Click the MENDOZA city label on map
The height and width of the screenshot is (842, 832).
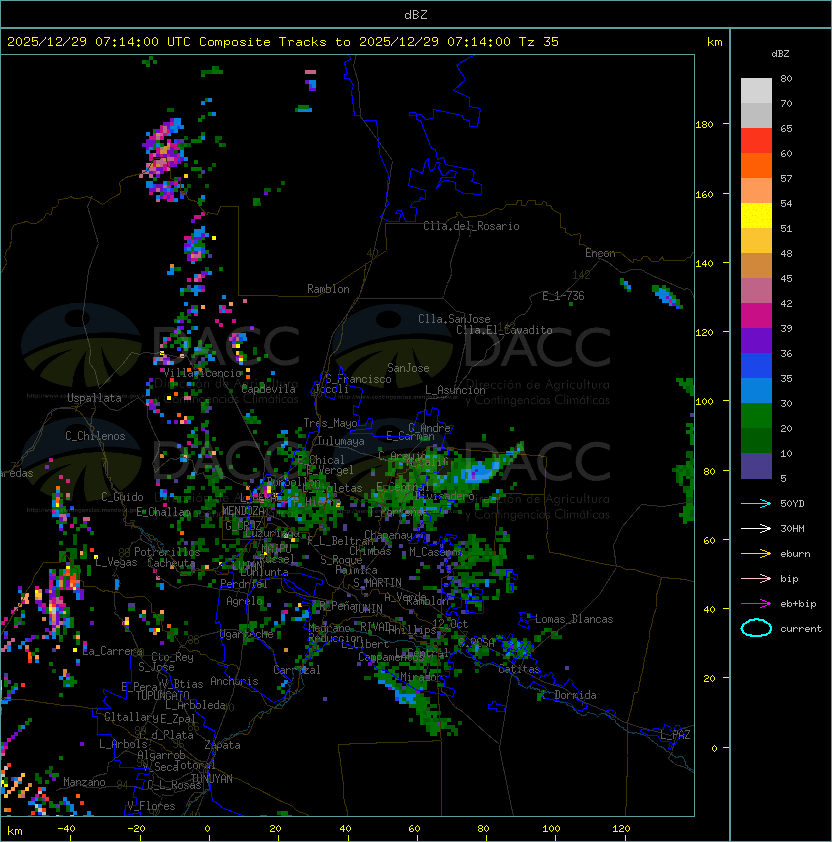pyautogui.click(x=243, y=510)
